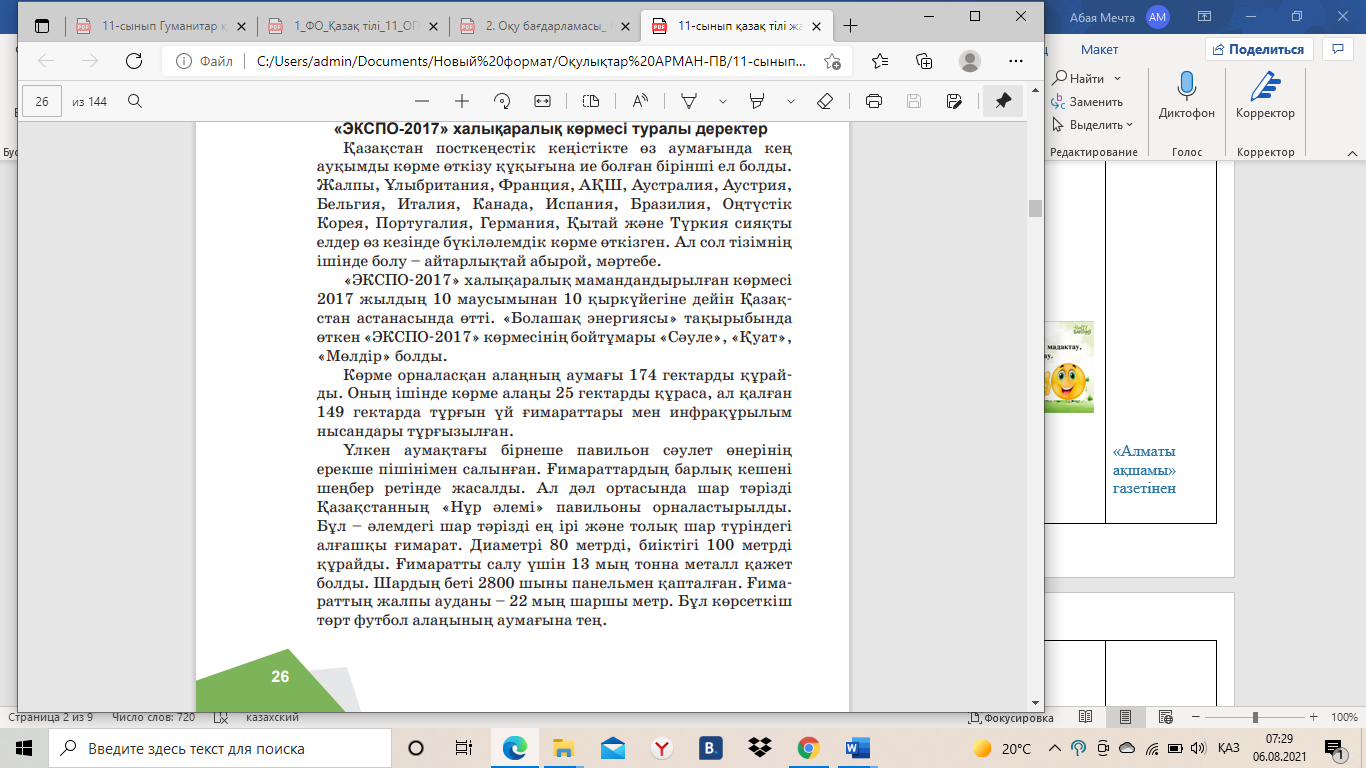Print the PDF using the printer icon
This screenshot has width=1366, height=768.
click(x=874, y=101)
